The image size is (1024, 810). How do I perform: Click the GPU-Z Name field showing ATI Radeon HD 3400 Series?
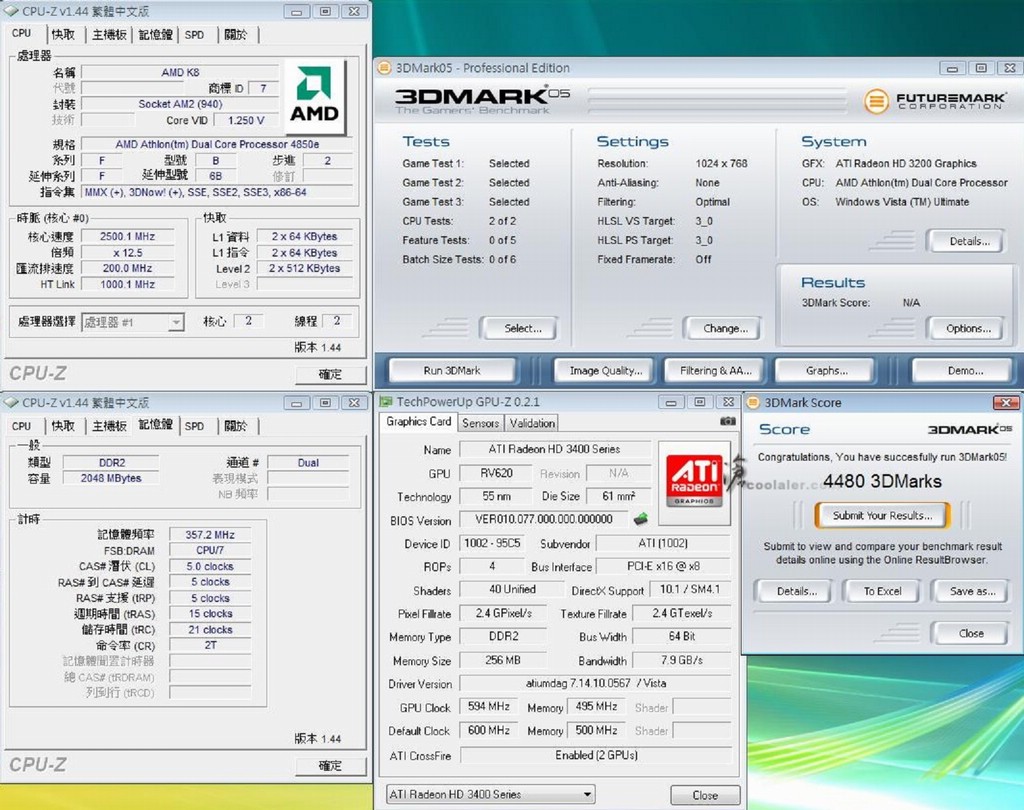[555, 449]
